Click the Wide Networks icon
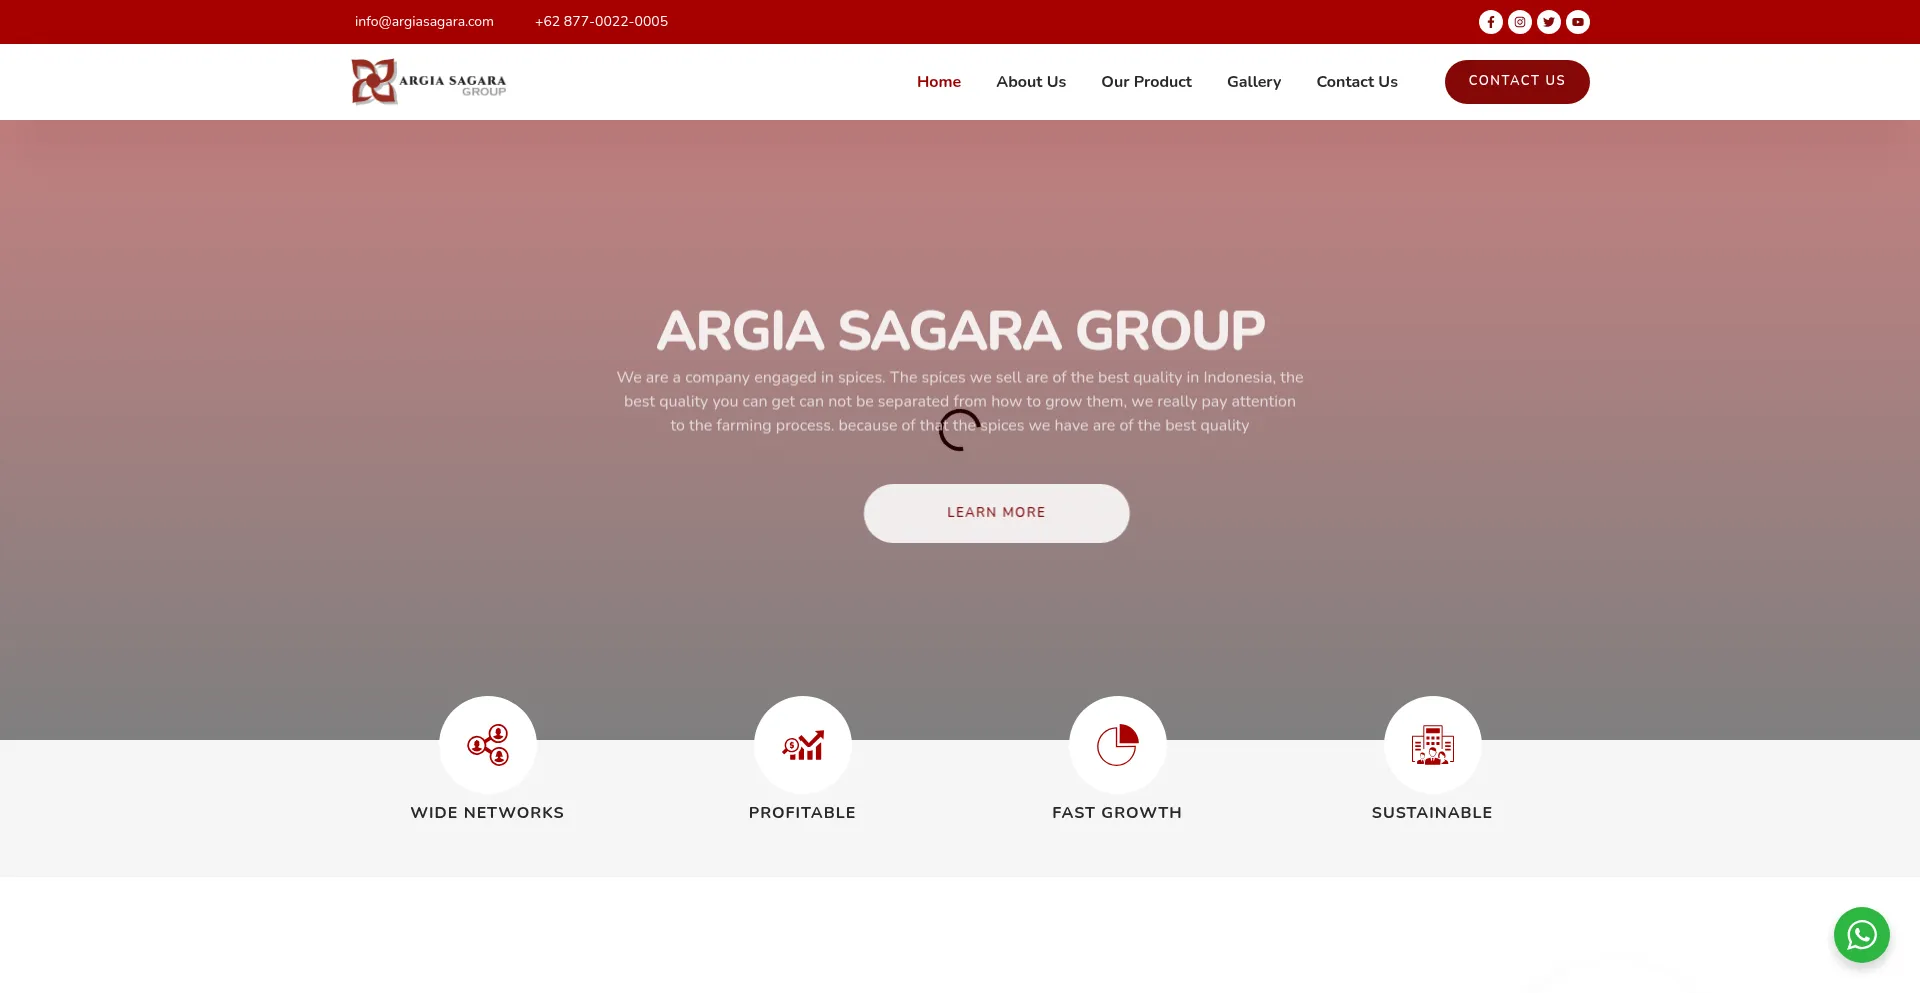Screen dimensions: 1920x993 click(x=488, y=745)
